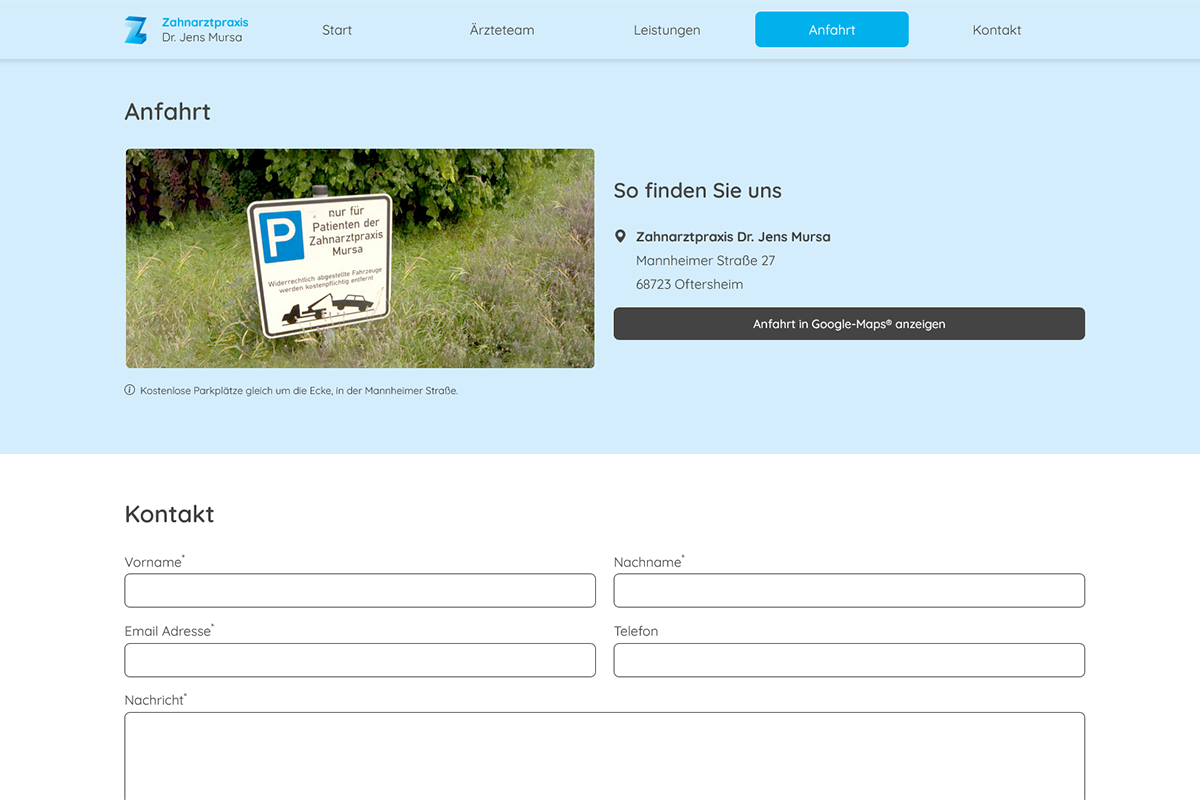Open the Leistungen navigation item
1200x800 pixels.
pyautogui.click(x=667, y=30)
